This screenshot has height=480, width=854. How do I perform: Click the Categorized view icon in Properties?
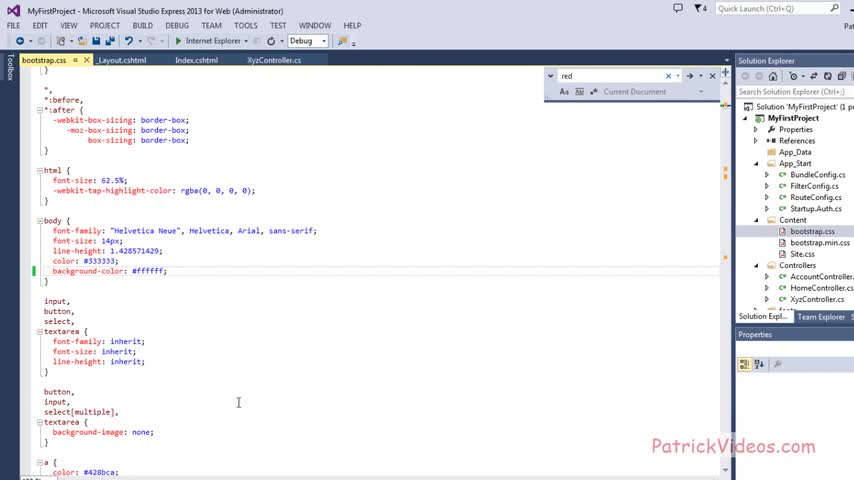click(745, 364)
